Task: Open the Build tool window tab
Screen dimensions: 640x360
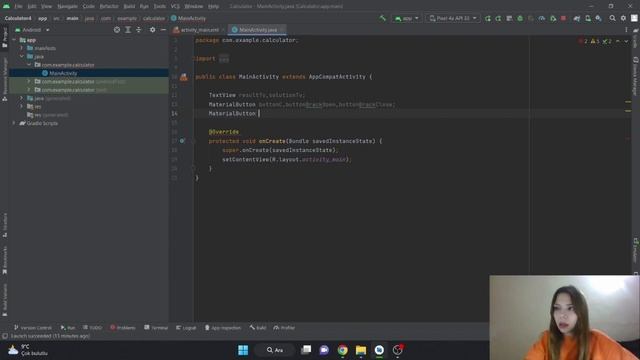Action: point(258,328)
